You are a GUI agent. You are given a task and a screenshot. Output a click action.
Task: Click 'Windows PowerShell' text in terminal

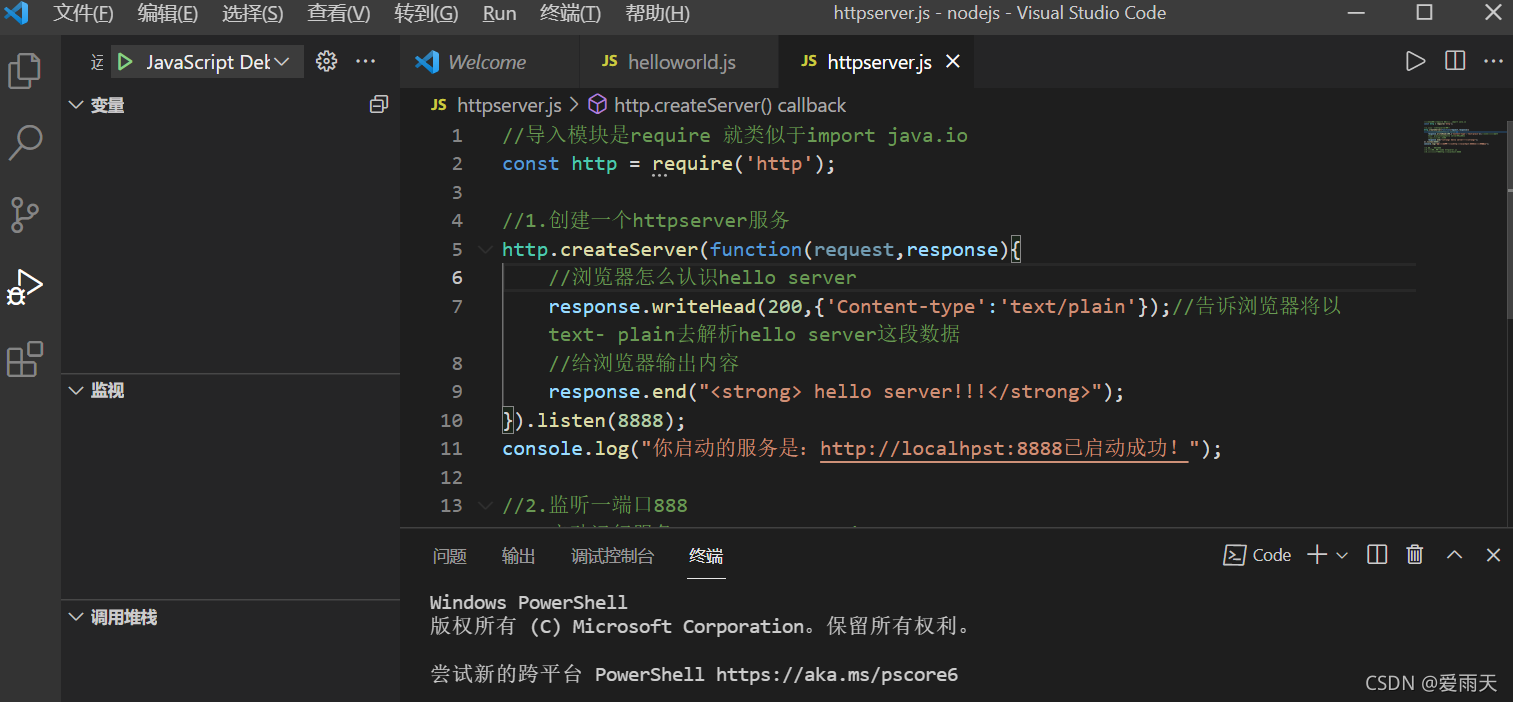tap(528, 602)
